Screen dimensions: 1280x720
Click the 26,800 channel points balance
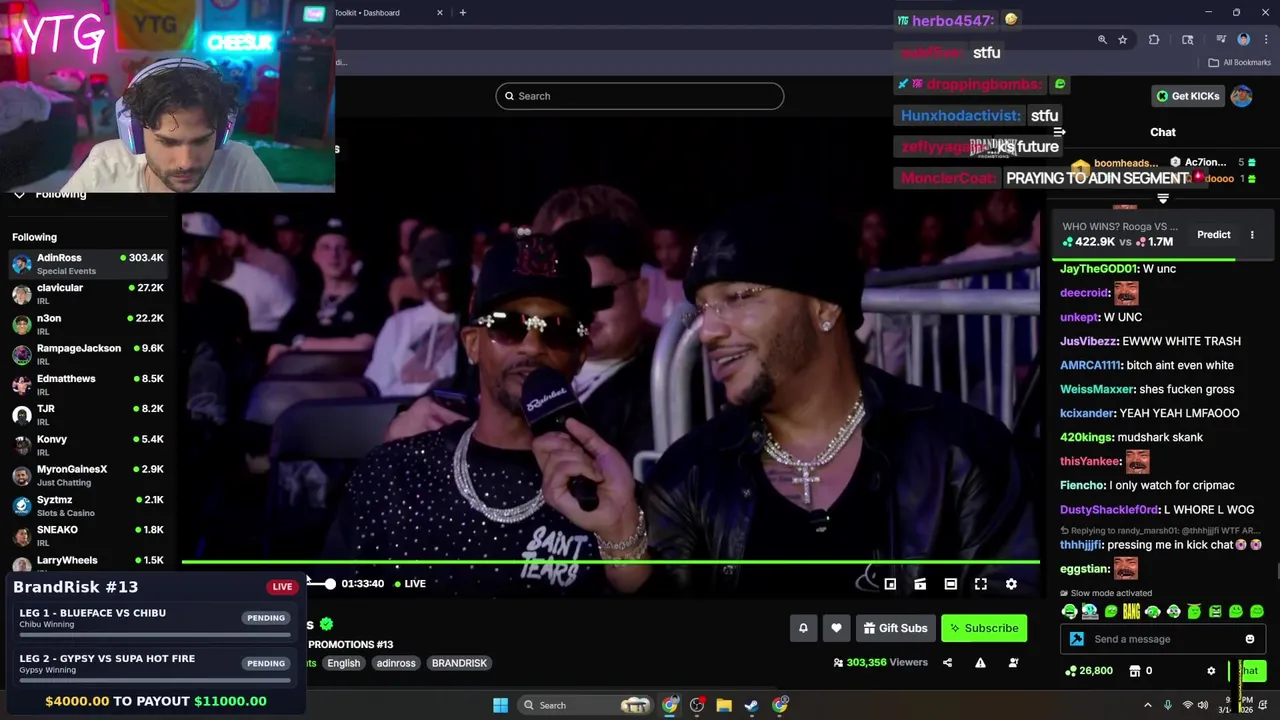pyautogui.click(x=1088, y=671)
